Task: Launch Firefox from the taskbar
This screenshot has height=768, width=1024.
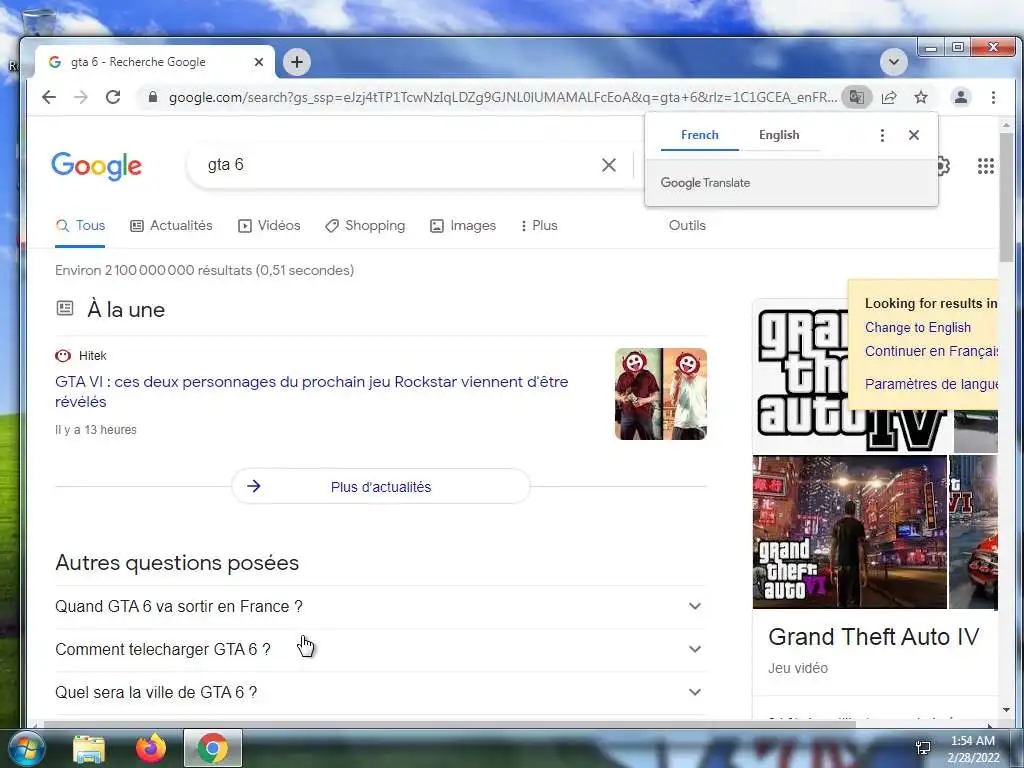Action: pos(151,748)
